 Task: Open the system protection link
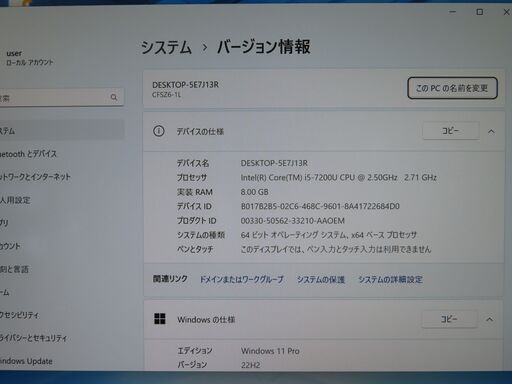tap(321, 279)
